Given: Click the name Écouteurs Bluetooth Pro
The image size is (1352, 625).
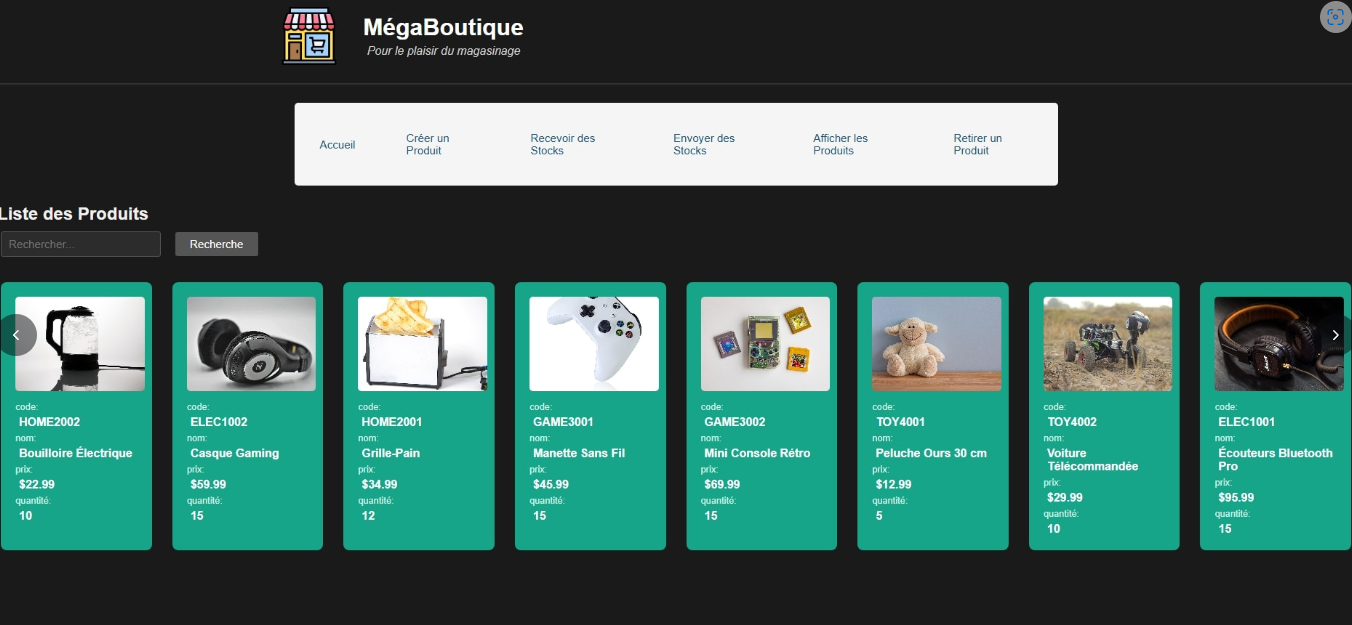Looking at the screenshot, I should pos(1276,460).
